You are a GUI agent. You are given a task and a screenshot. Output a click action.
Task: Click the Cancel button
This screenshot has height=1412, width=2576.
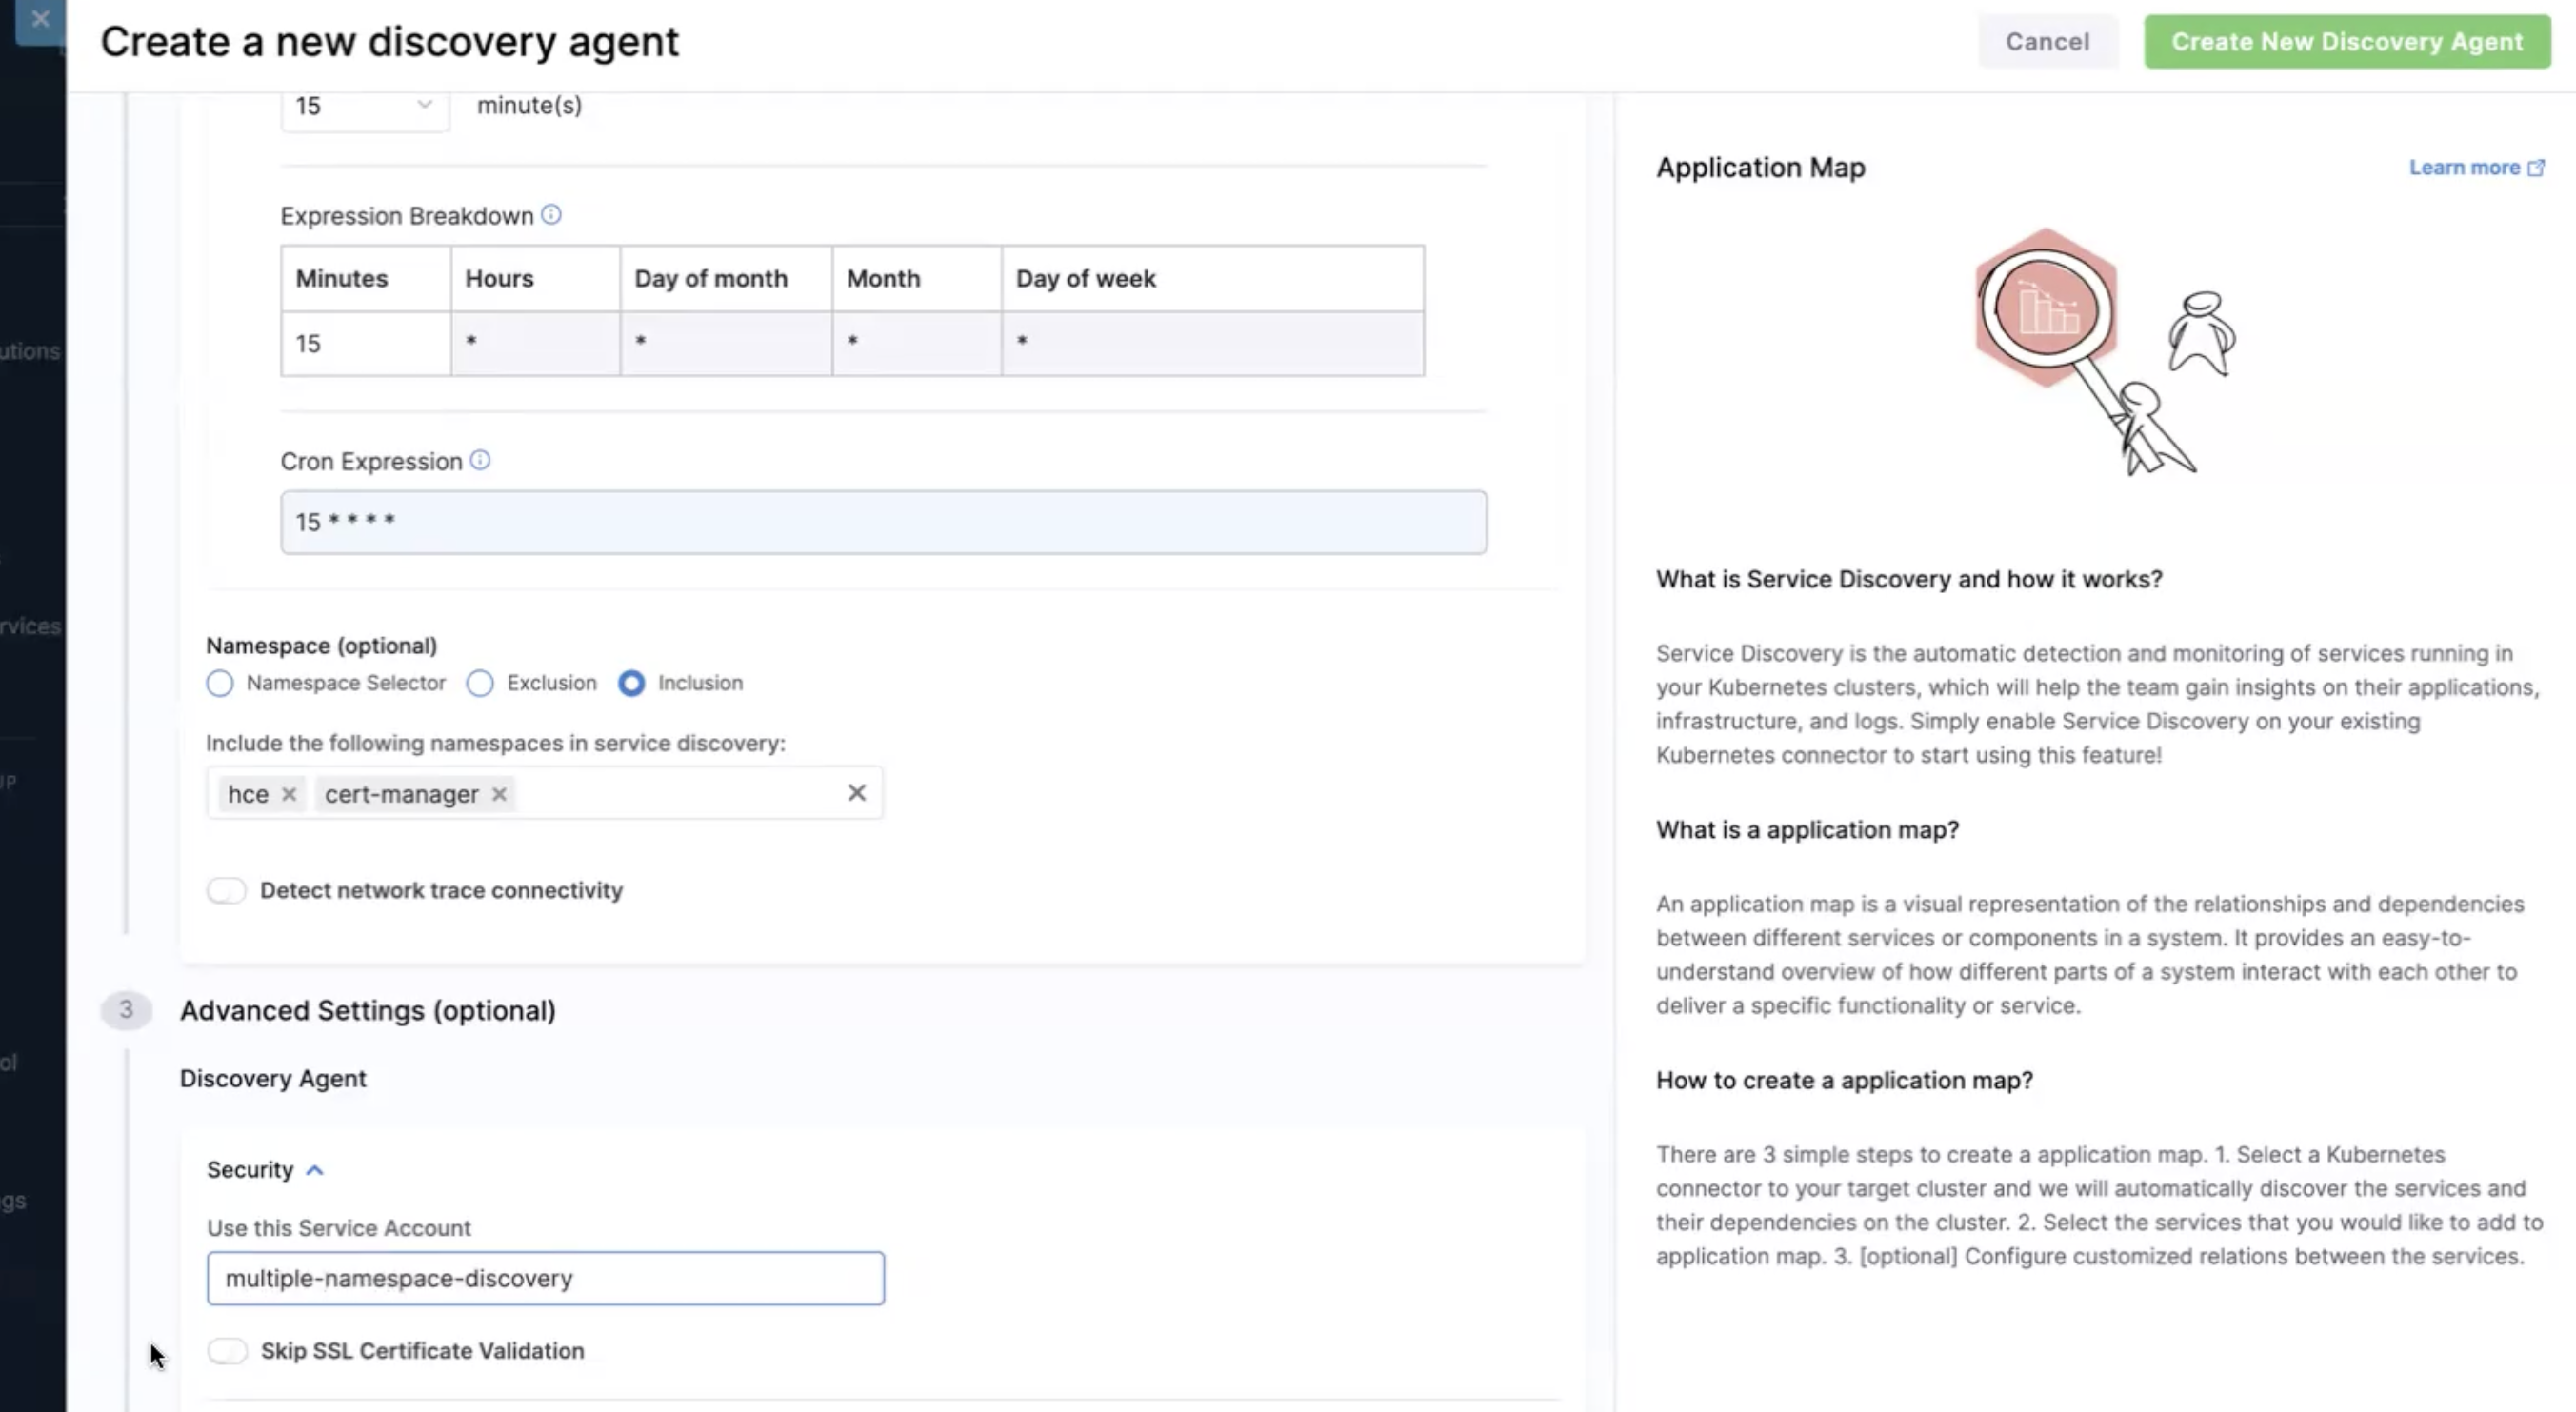coord(2047,42)
